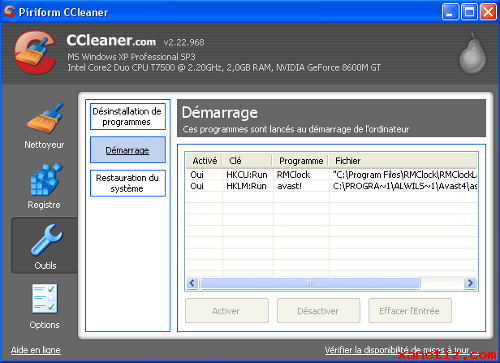500x363 pixels.
Task: Click the CCleaner title bar icon
Action: pos(10,11)
